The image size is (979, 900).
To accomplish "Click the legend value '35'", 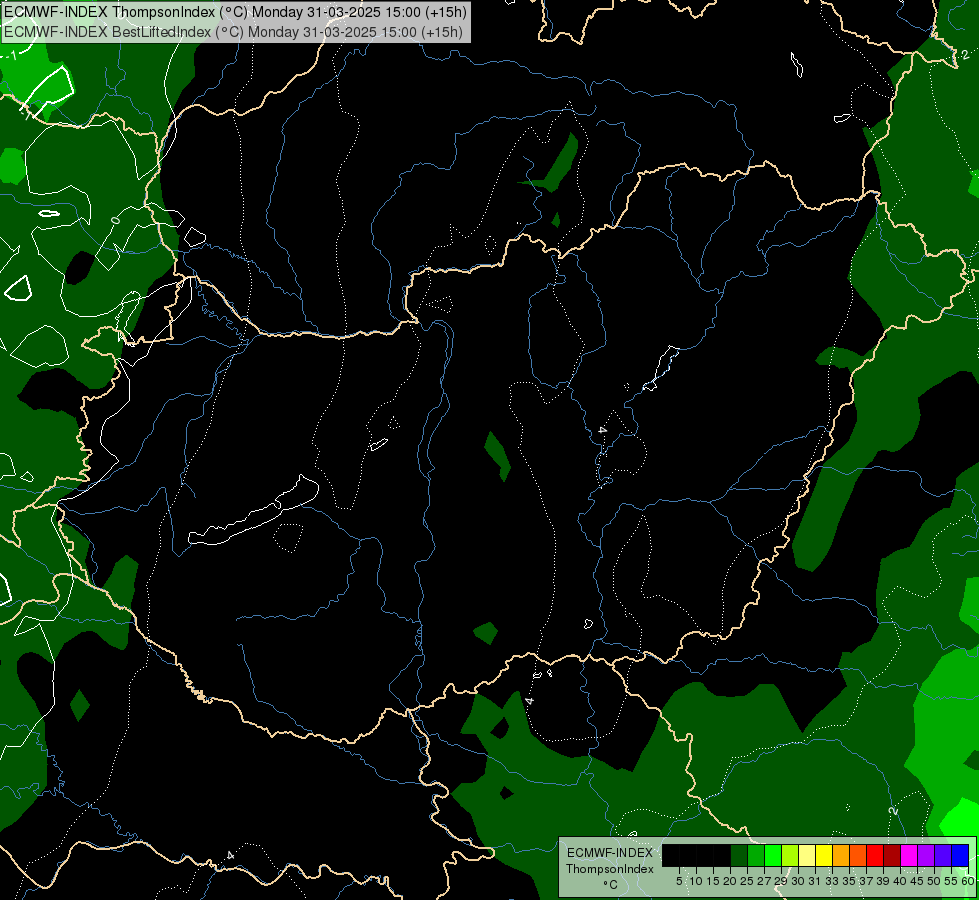I will 849,881.
